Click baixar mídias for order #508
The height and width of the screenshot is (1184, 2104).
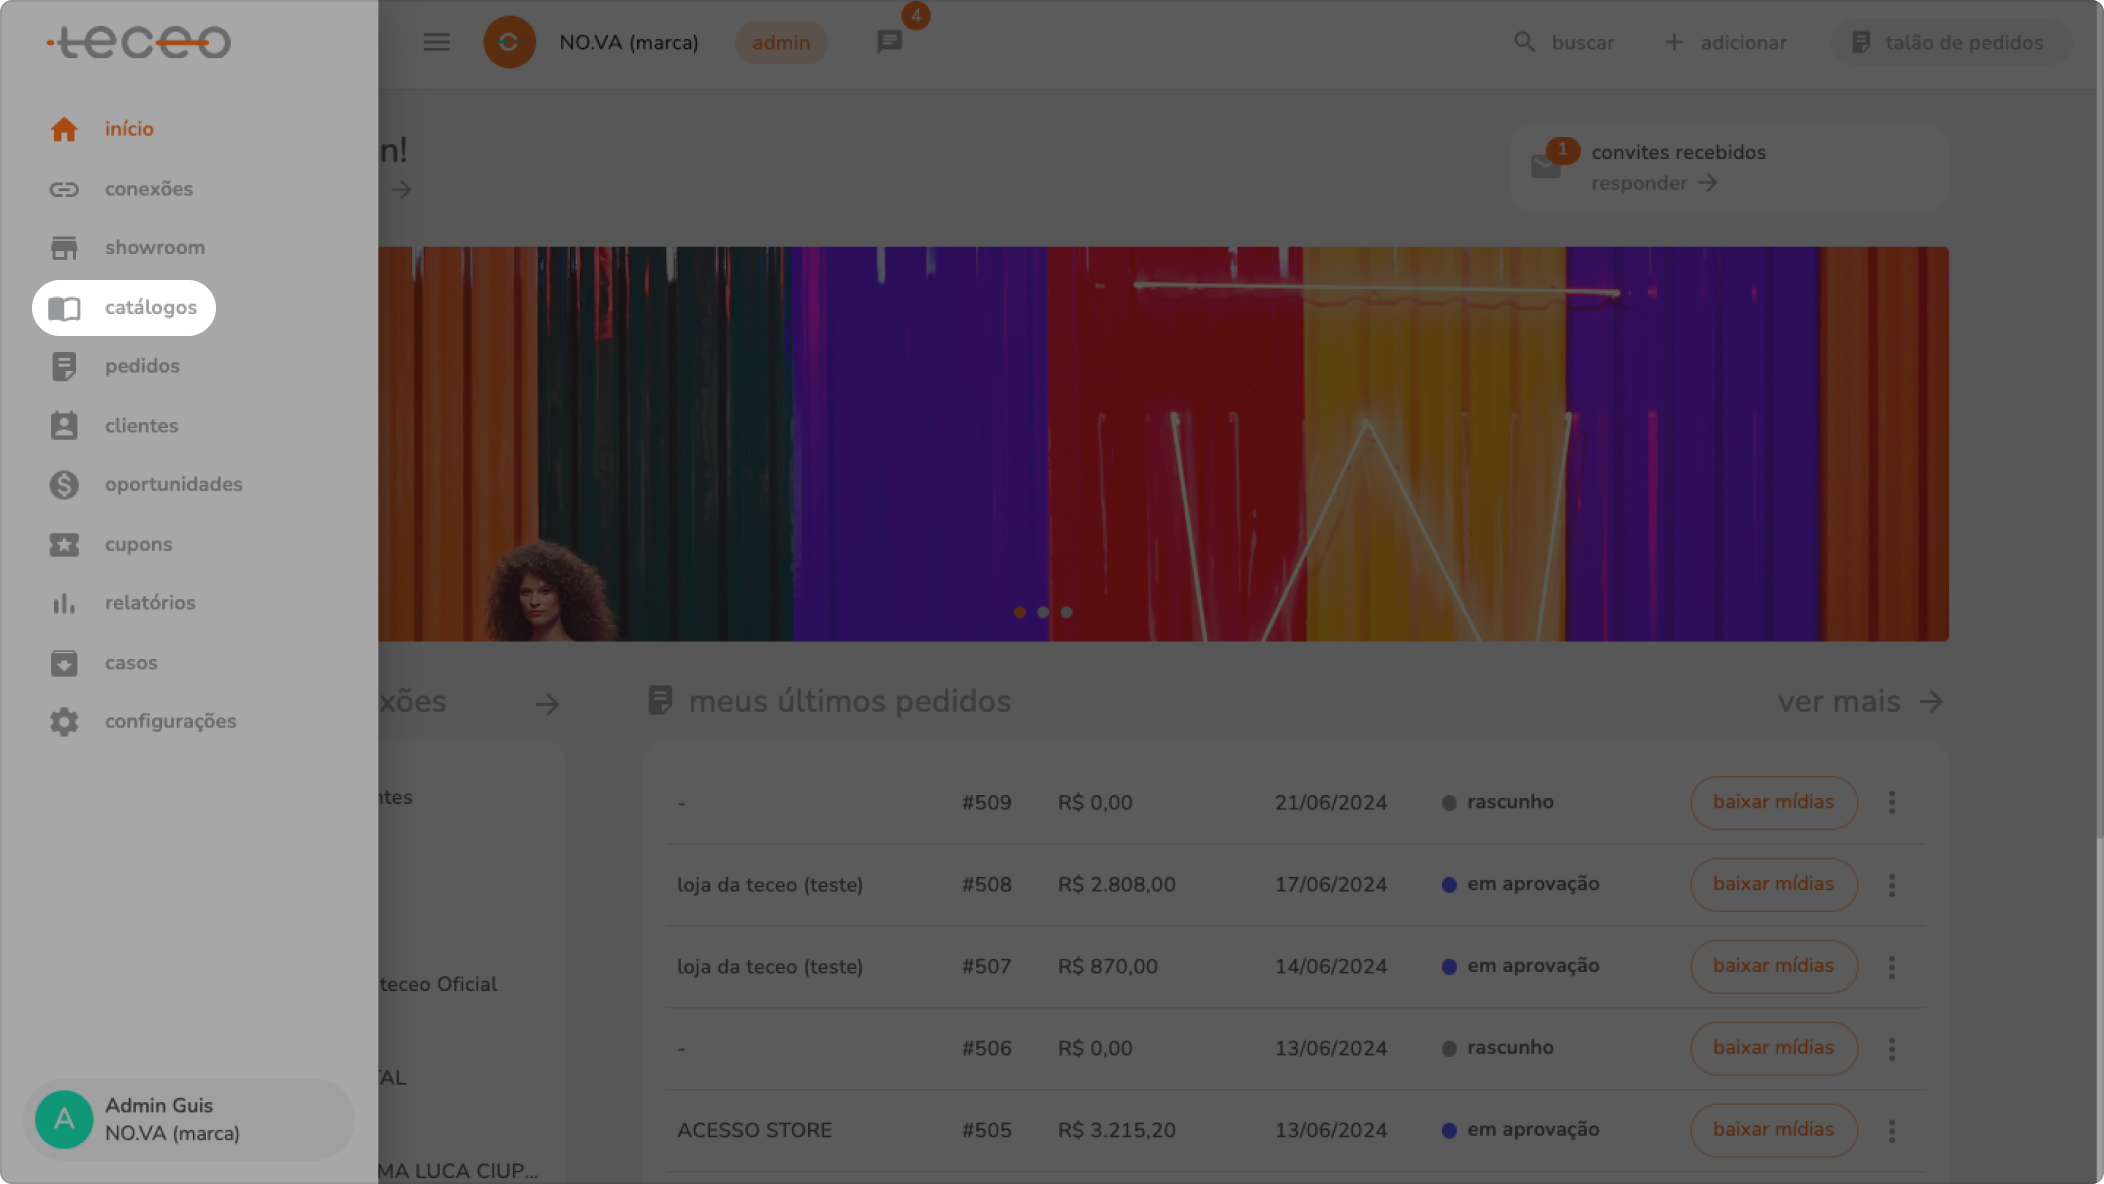coord(1773,884)
